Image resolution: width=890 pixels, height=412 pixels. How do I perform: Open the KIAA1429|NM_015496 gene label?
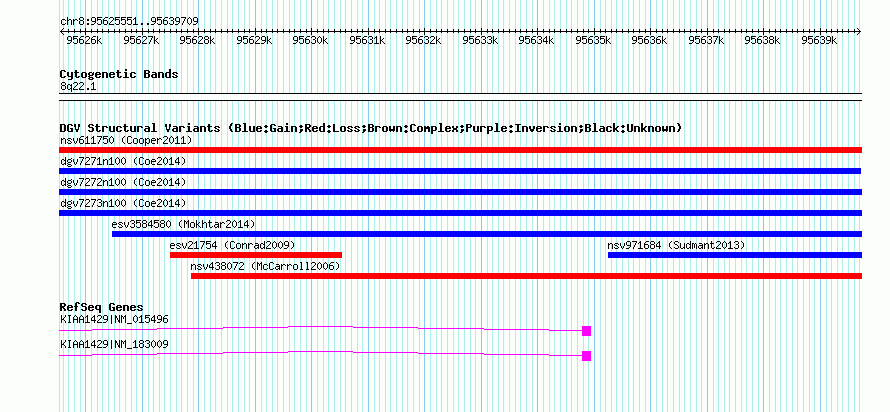point(114,319)
